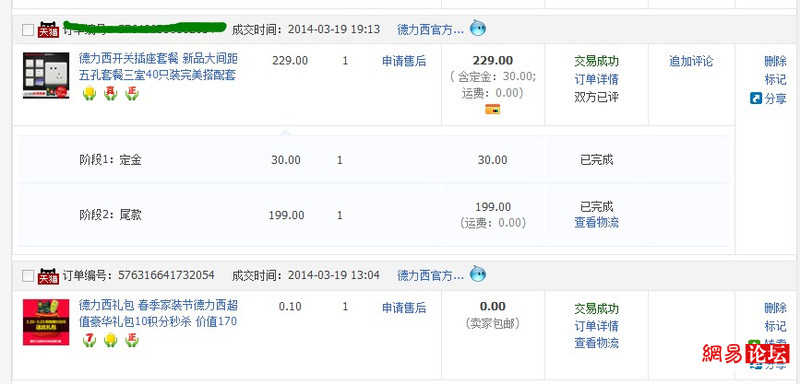The width and height of the screenshot is (800, 384).
Task: Click credit card payment icon below 229.00
Action: (x=492, y=109)
